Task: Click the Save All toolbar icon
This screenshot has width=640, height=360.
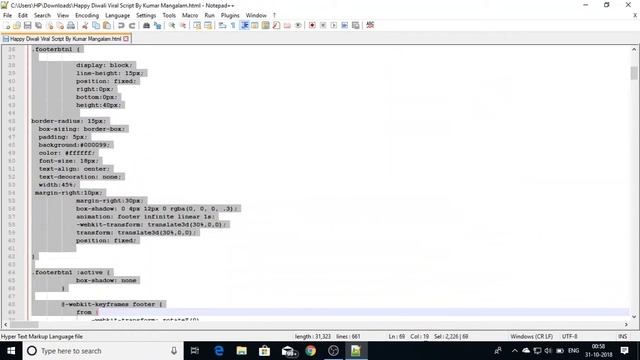Action: click(39, 25)
